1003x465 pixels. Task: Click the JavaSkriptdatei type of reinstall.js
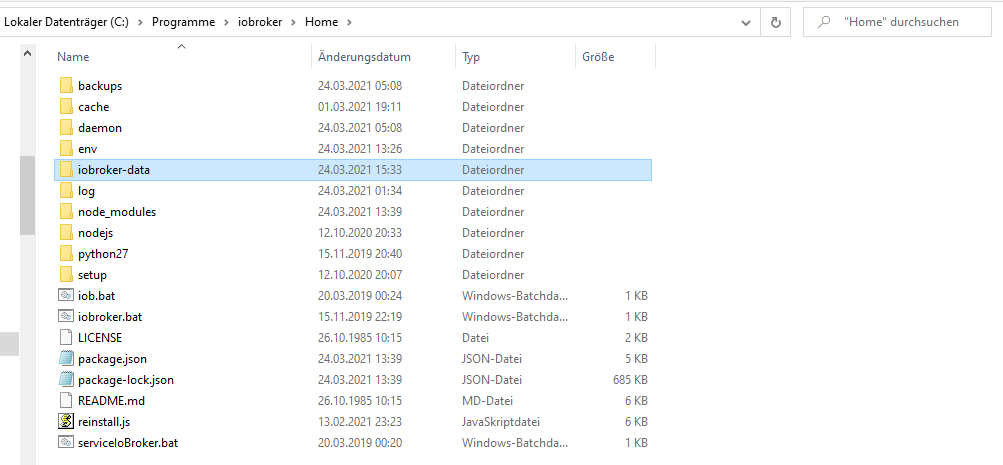point(501,422)
